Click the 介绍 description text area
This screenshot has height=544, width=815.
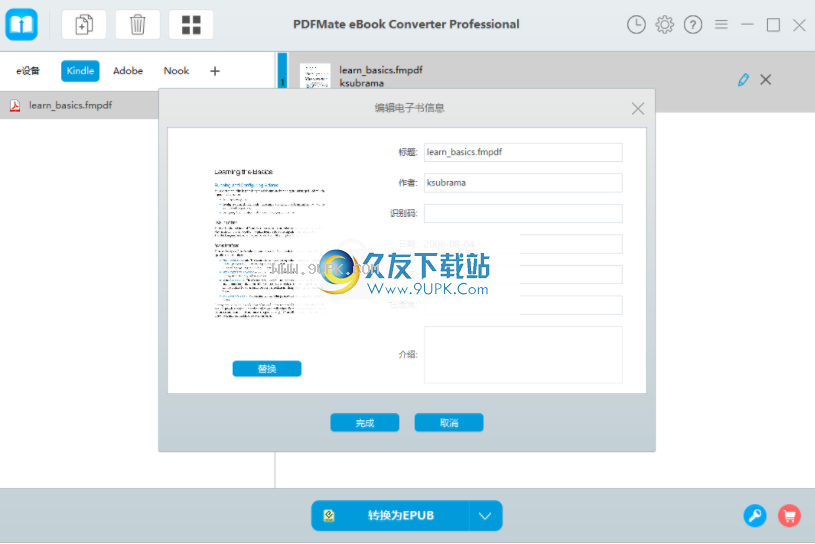(x=523, y=355)
